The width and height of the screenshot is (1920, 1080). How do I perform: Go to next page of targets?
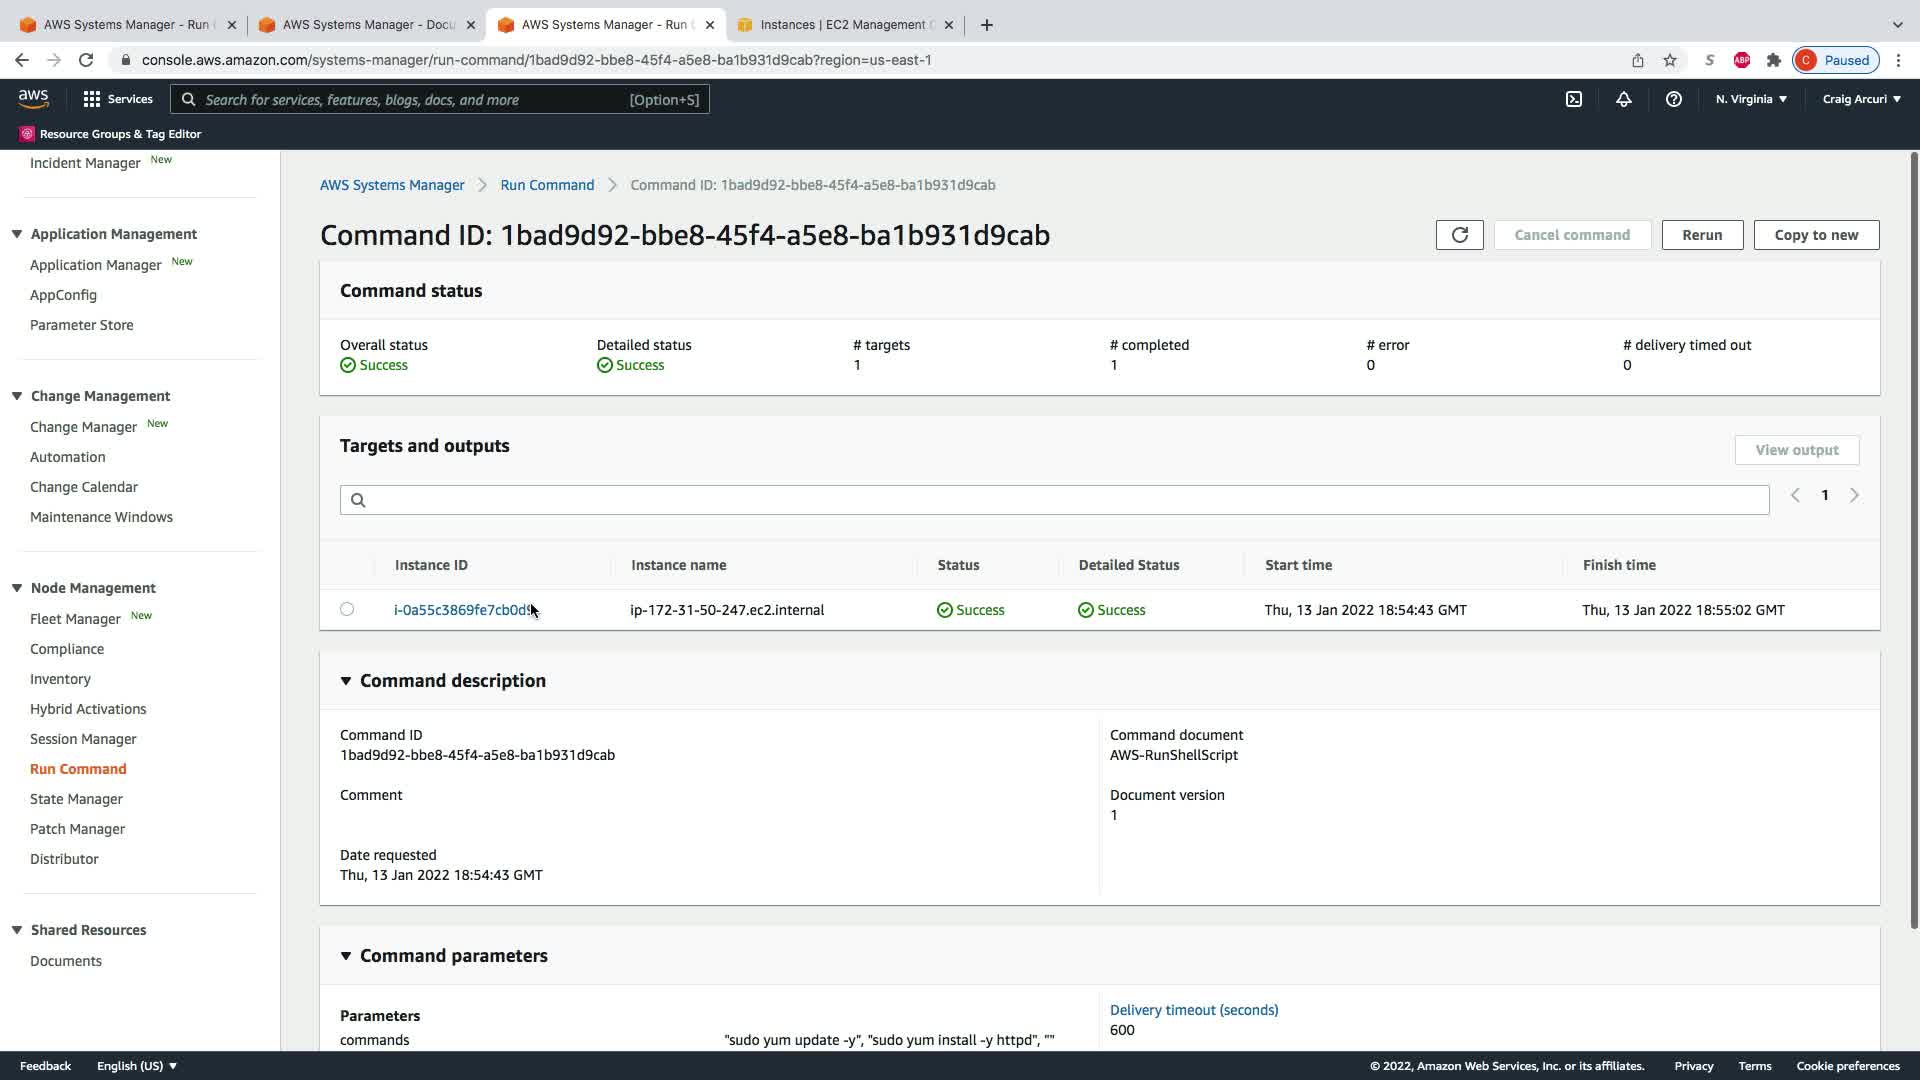tap(1854, 495)
